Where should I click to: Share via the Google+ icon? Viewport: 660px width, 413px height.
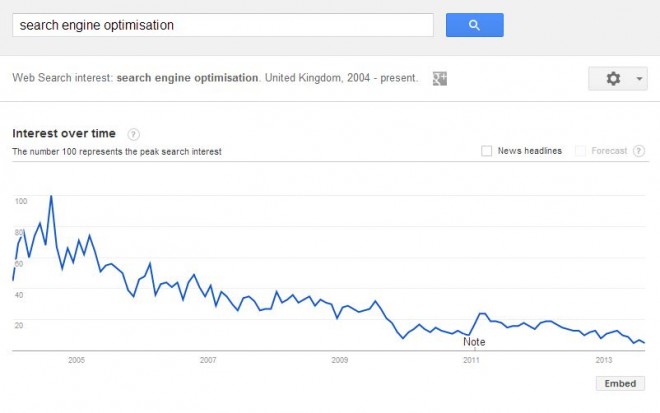(x=438, y=79)
